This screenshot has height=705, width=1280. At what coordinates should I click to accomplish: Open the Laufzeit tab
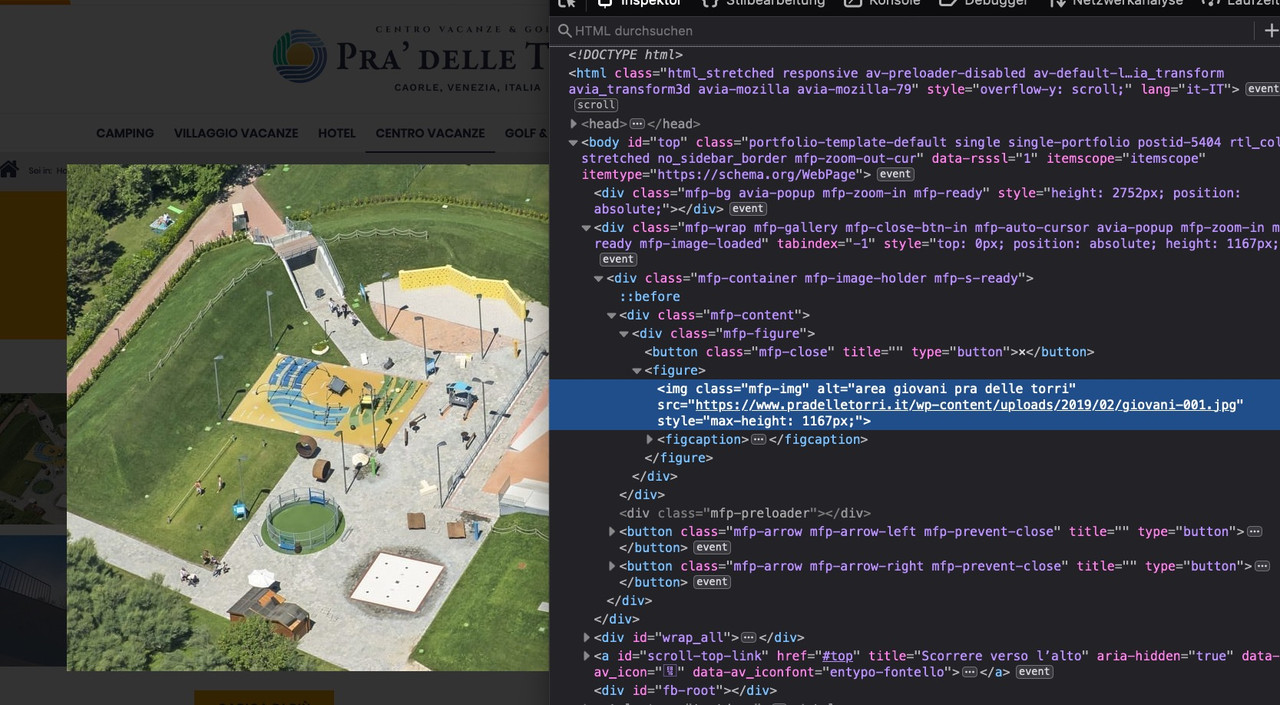click(x=1240, y=3)
